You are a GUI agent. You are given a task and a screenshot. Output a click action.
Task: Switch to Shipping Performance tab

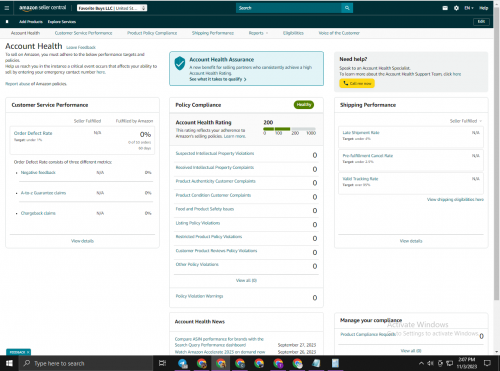click(x=213, y=33)
